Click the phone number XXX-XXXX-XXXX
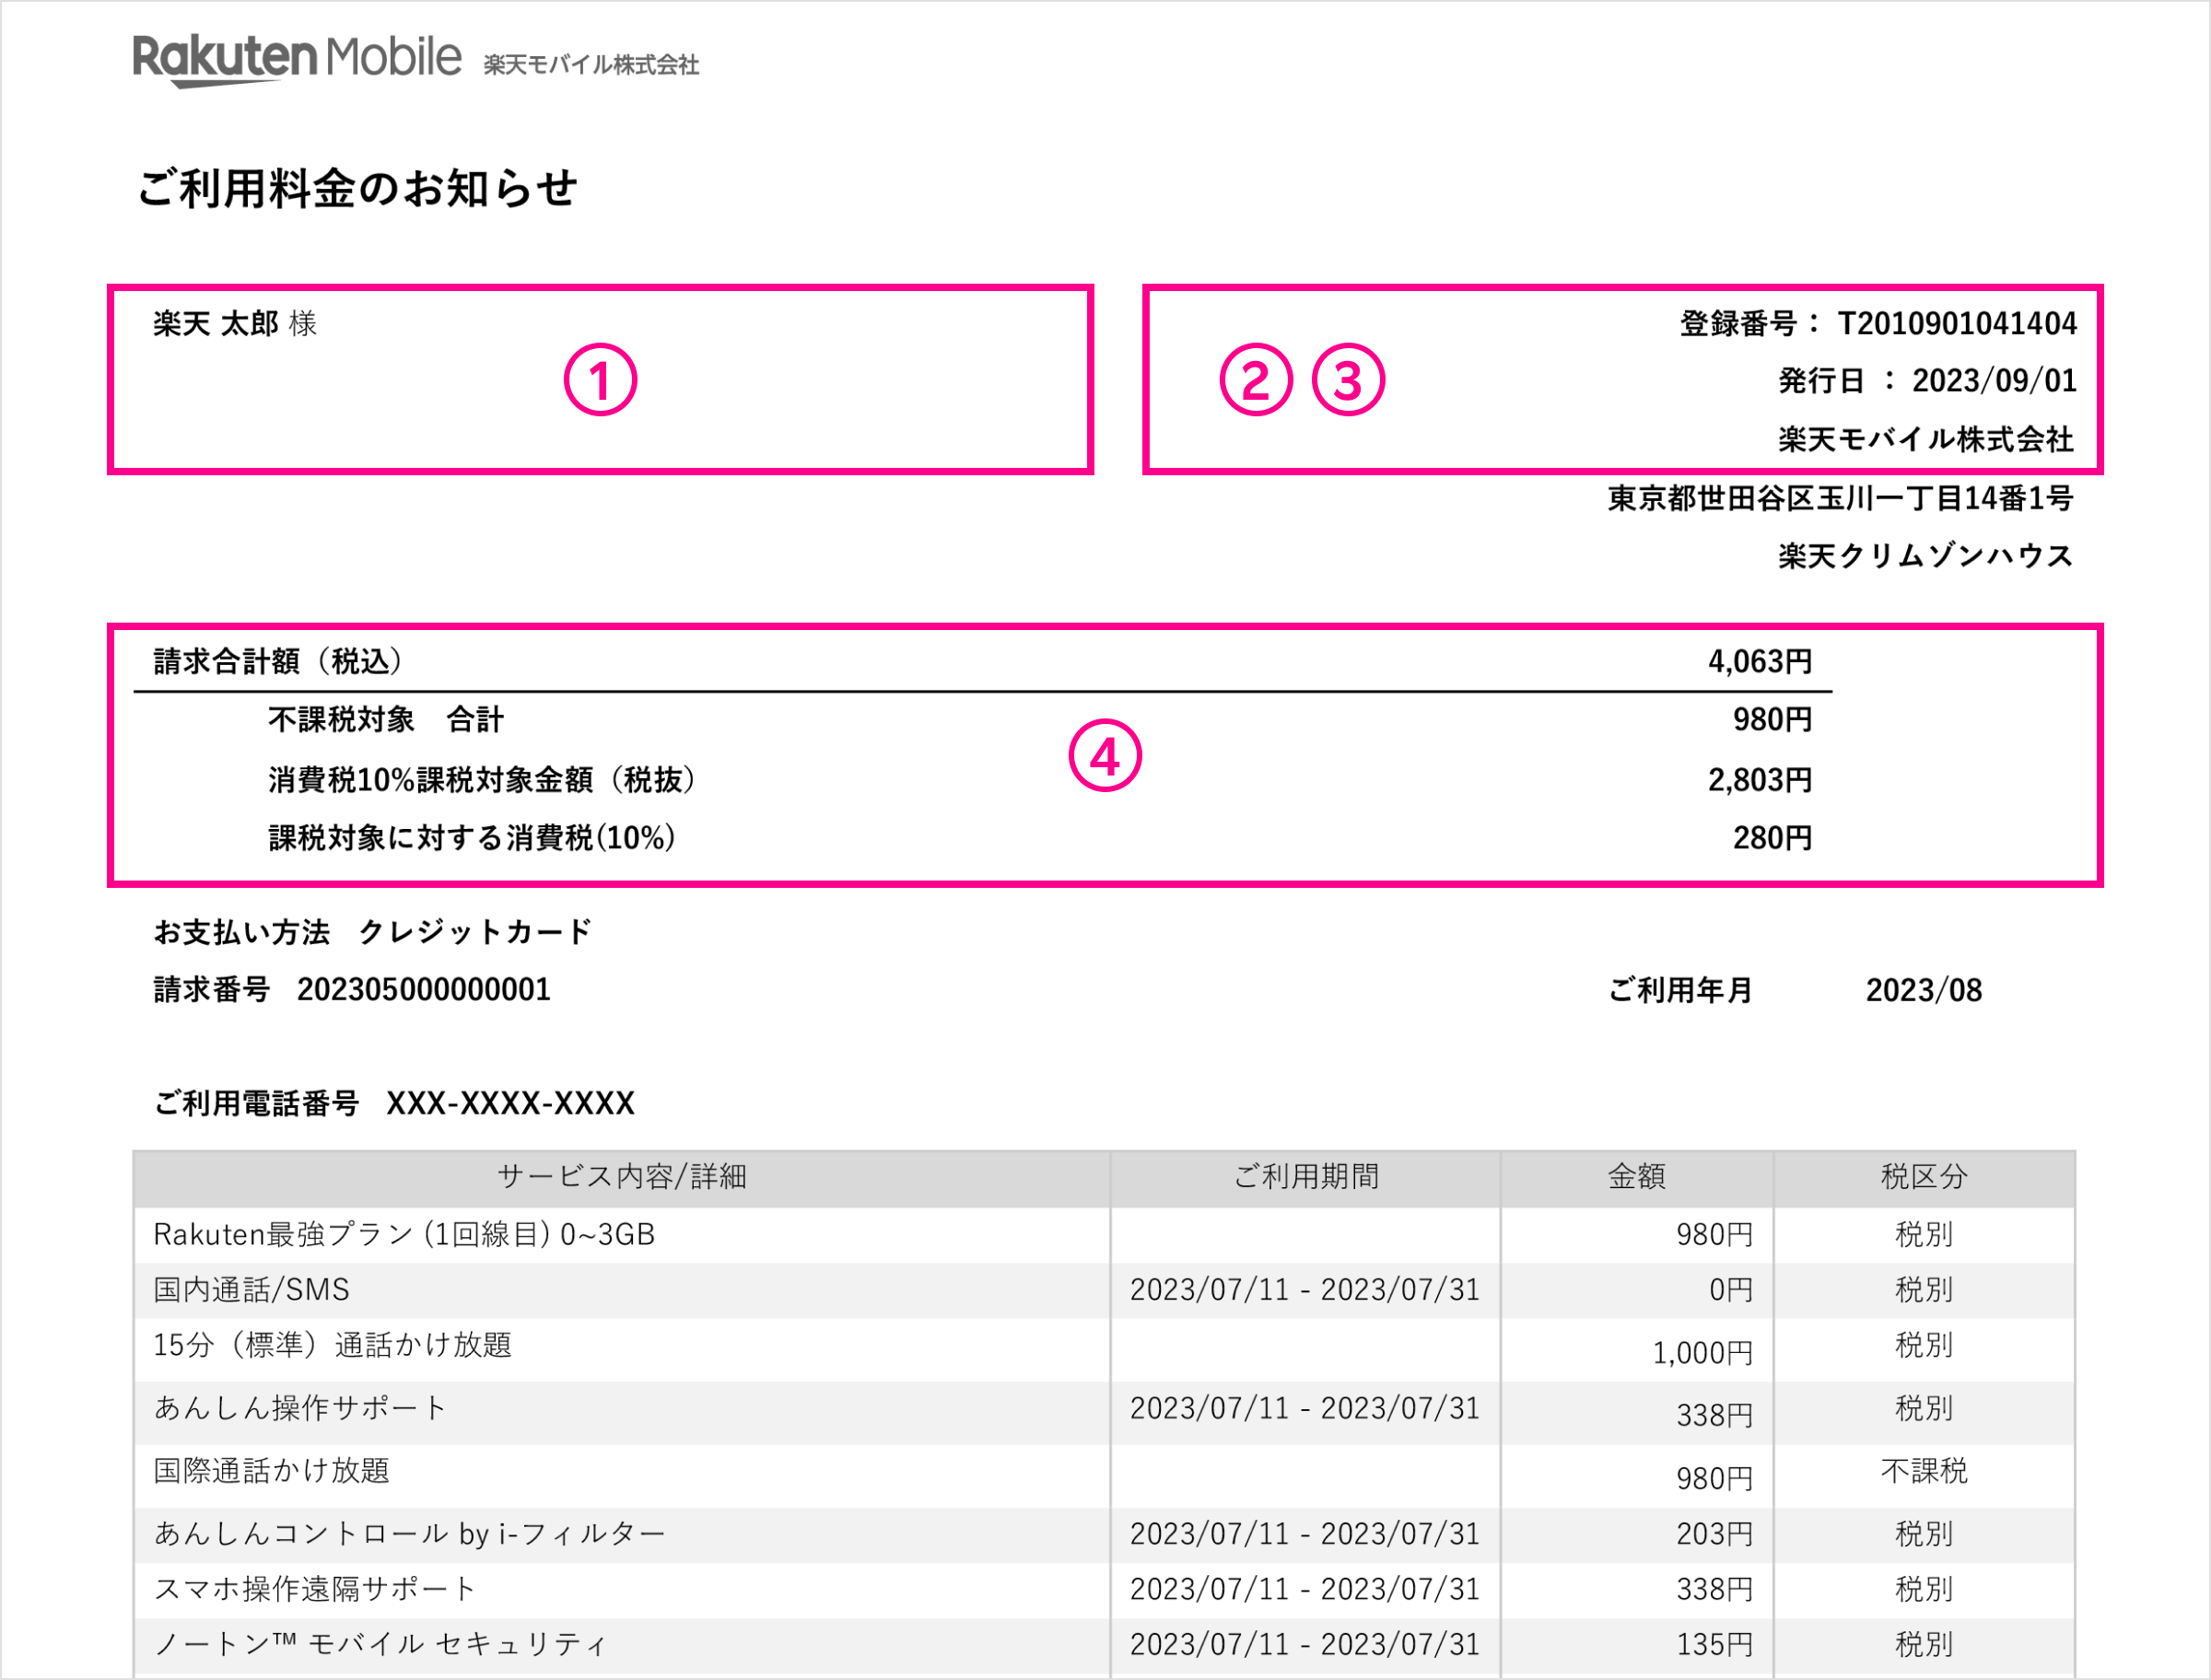 point(511,1103)
